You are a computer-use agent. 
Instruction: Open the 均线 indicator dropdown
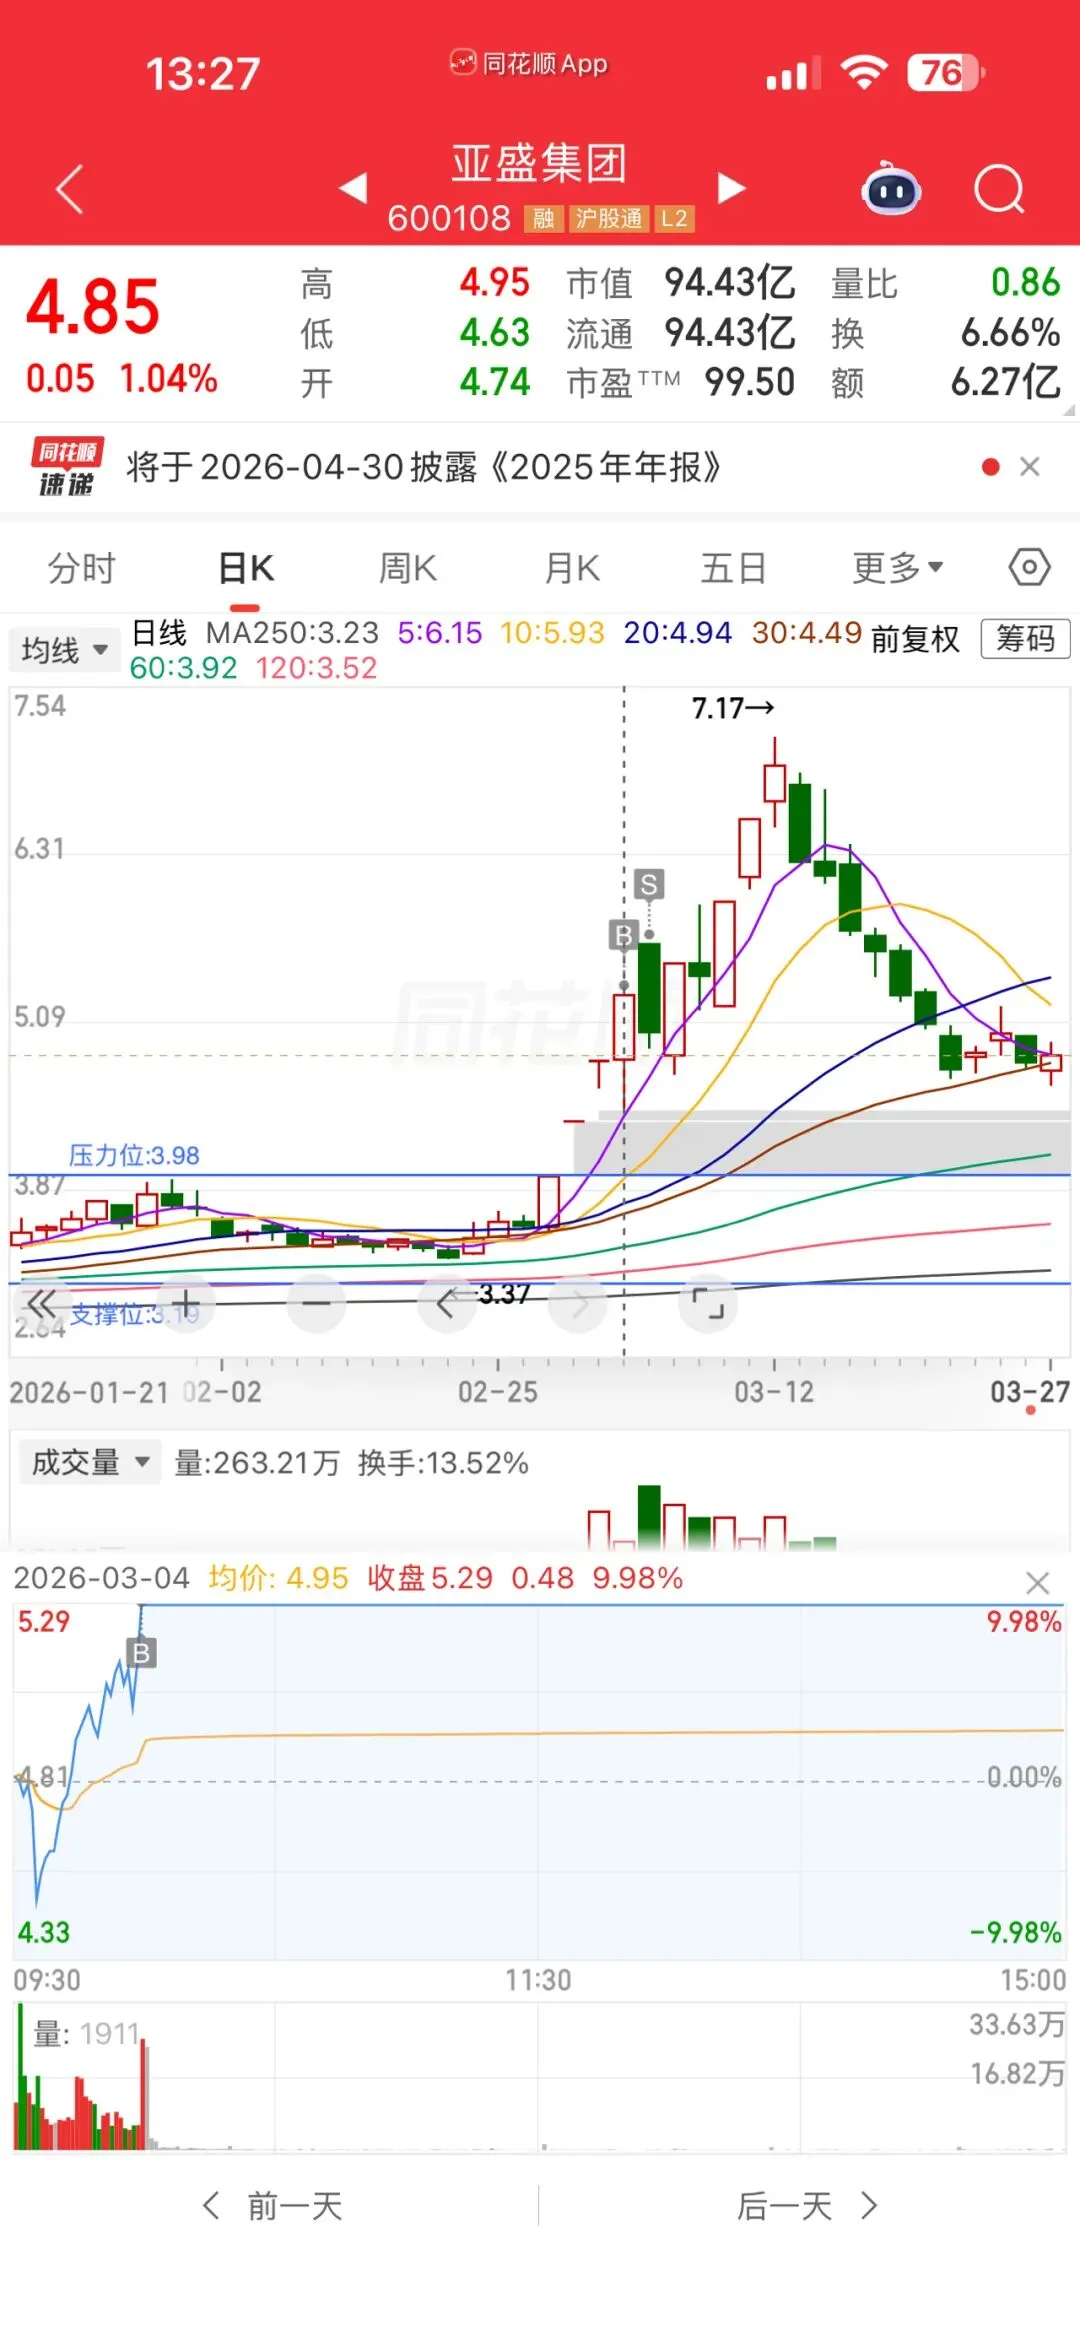pos(64,650)
